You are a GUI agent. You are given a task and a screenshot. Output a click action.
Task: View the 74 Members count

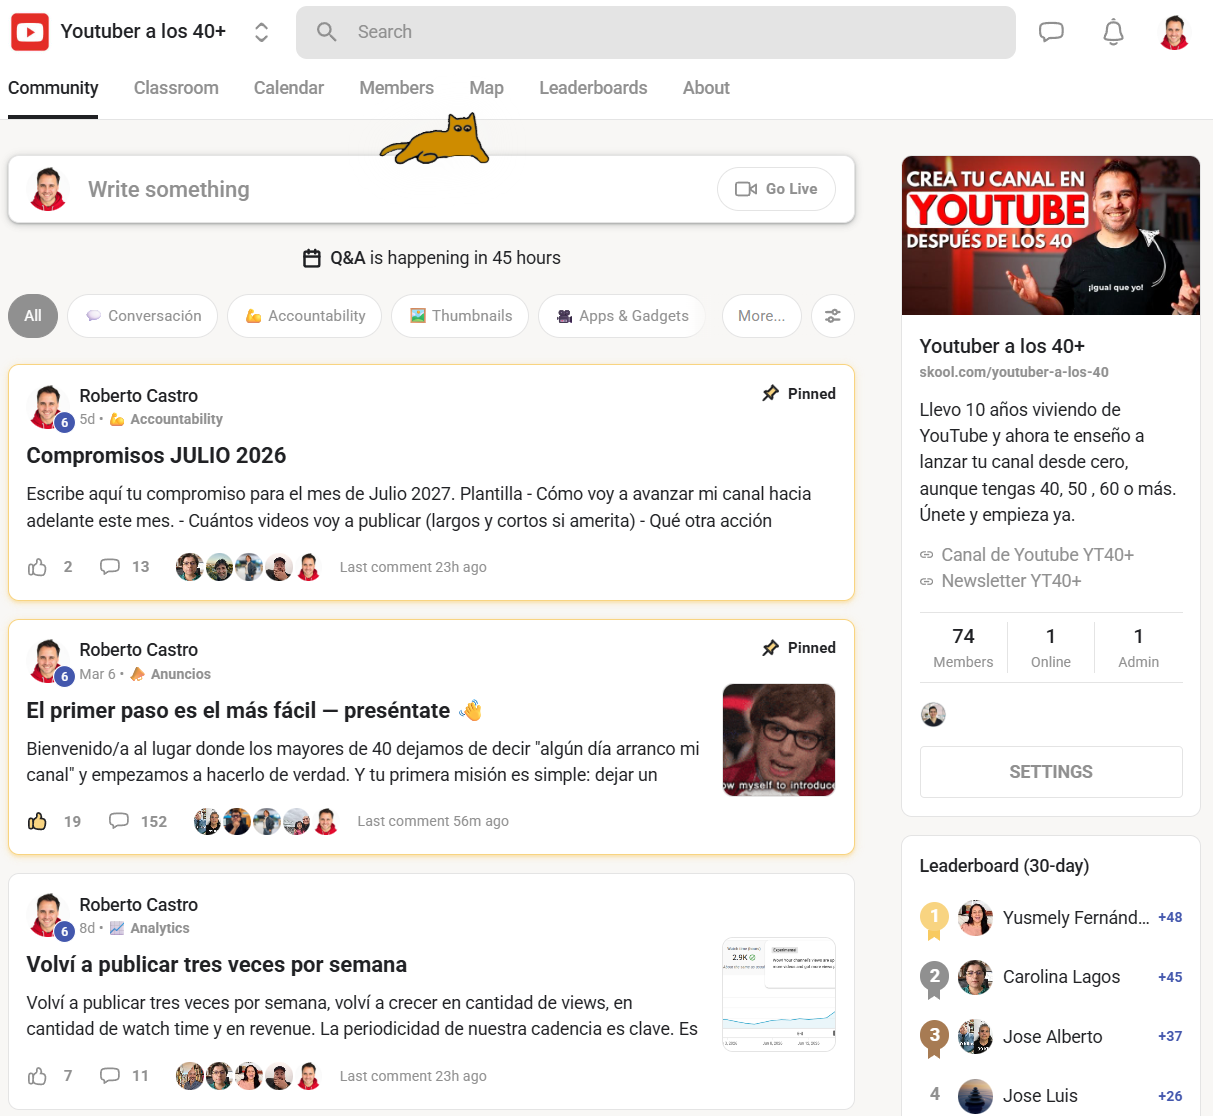963,647
